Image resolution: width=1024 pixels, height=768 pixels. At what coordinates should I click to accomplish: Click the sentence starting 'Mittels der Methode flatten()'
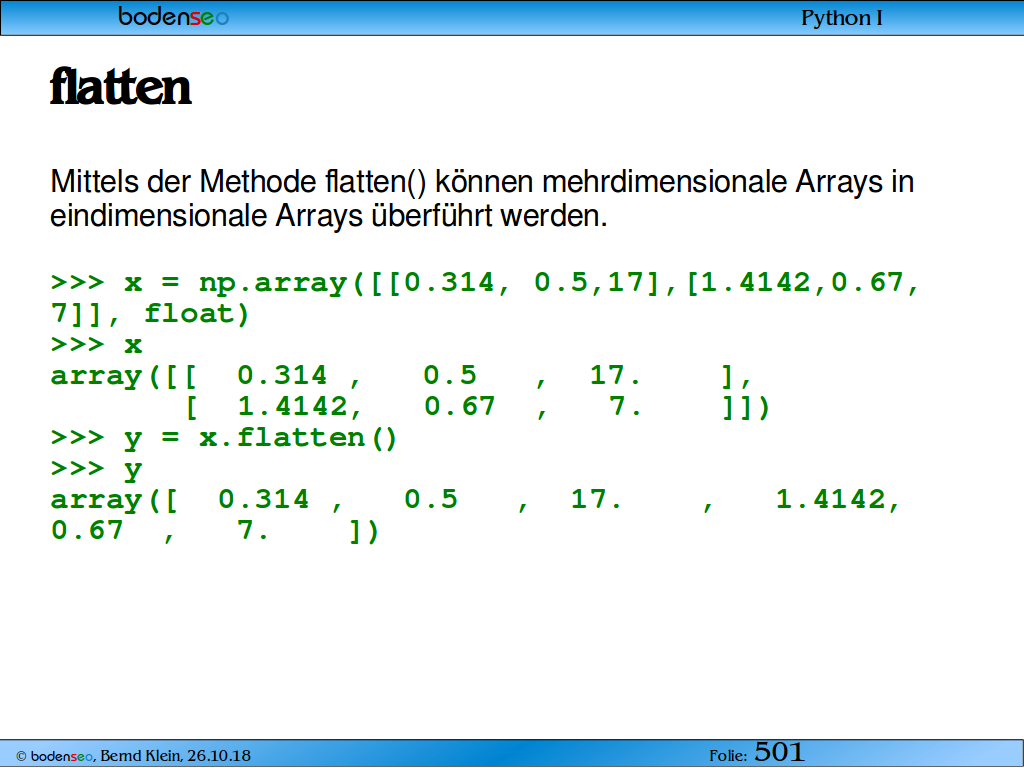point(482,182)
